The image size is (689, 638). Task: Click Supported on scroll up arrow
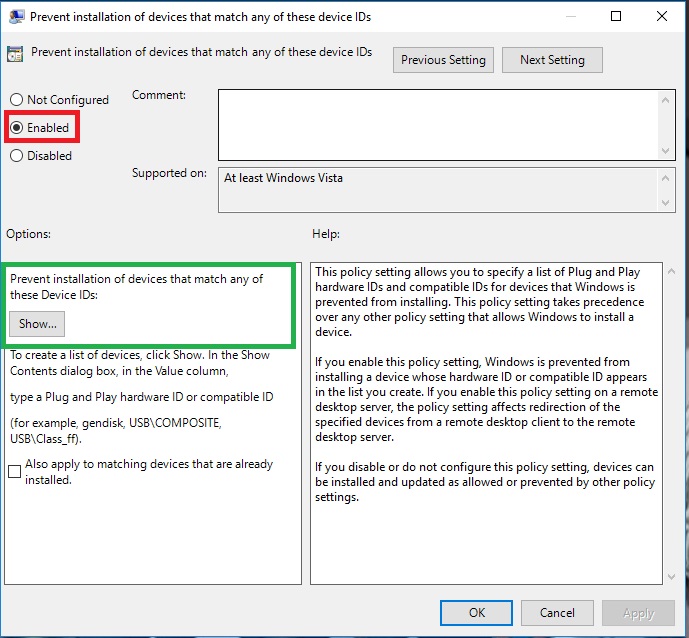665,178
